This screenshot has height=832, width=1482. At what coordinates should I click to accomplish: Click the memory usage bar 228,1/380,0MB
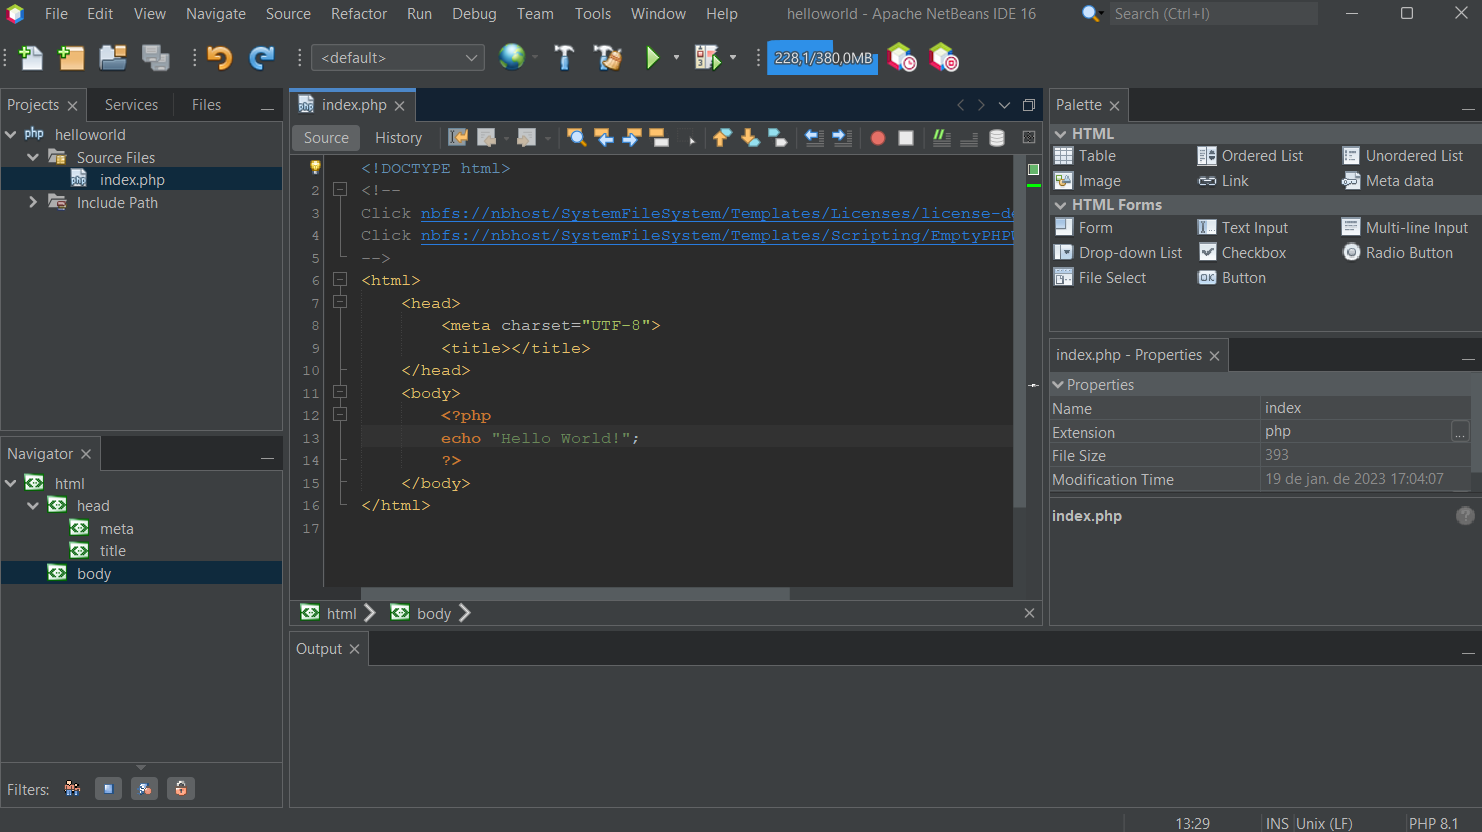click(x=823, y=58)
